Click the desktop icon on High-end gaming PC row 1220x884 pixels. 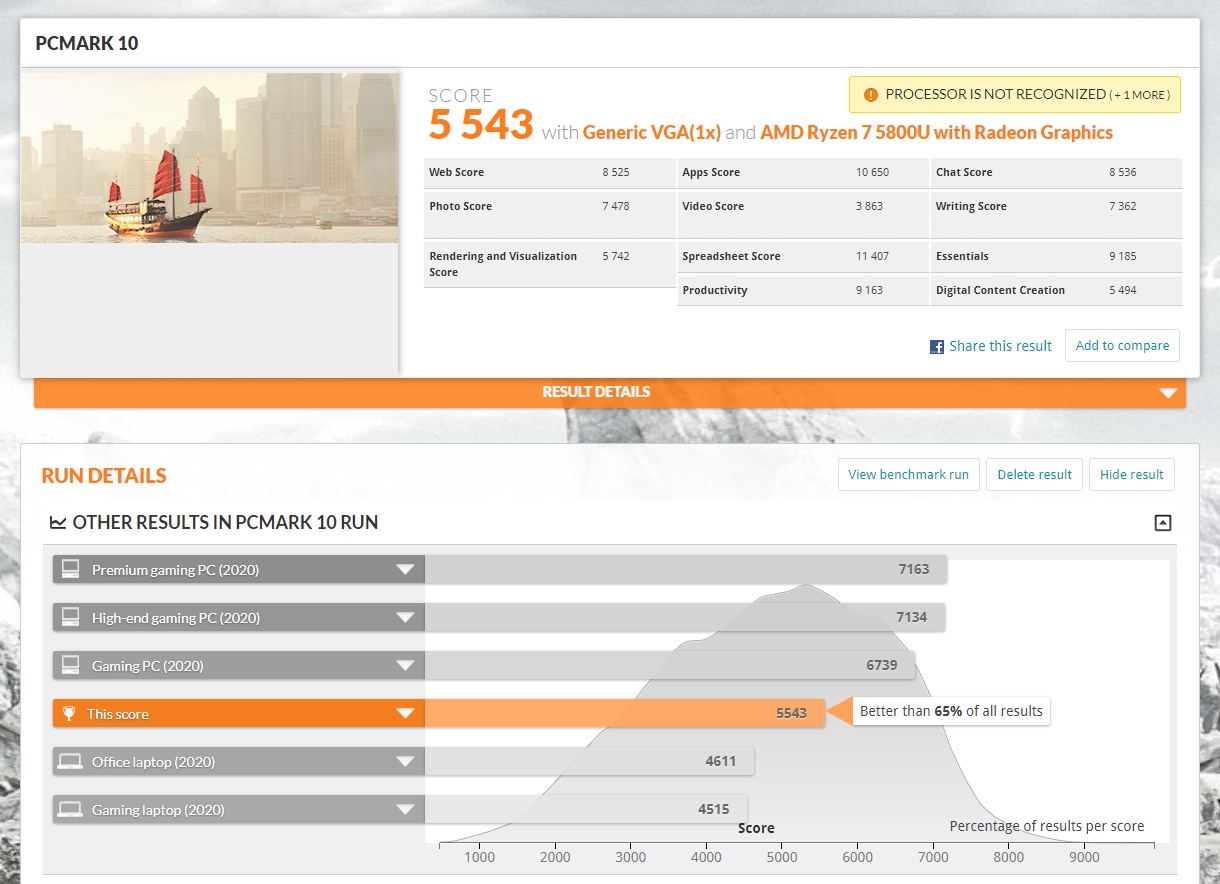pyautogui.click(x=70, y=618)
